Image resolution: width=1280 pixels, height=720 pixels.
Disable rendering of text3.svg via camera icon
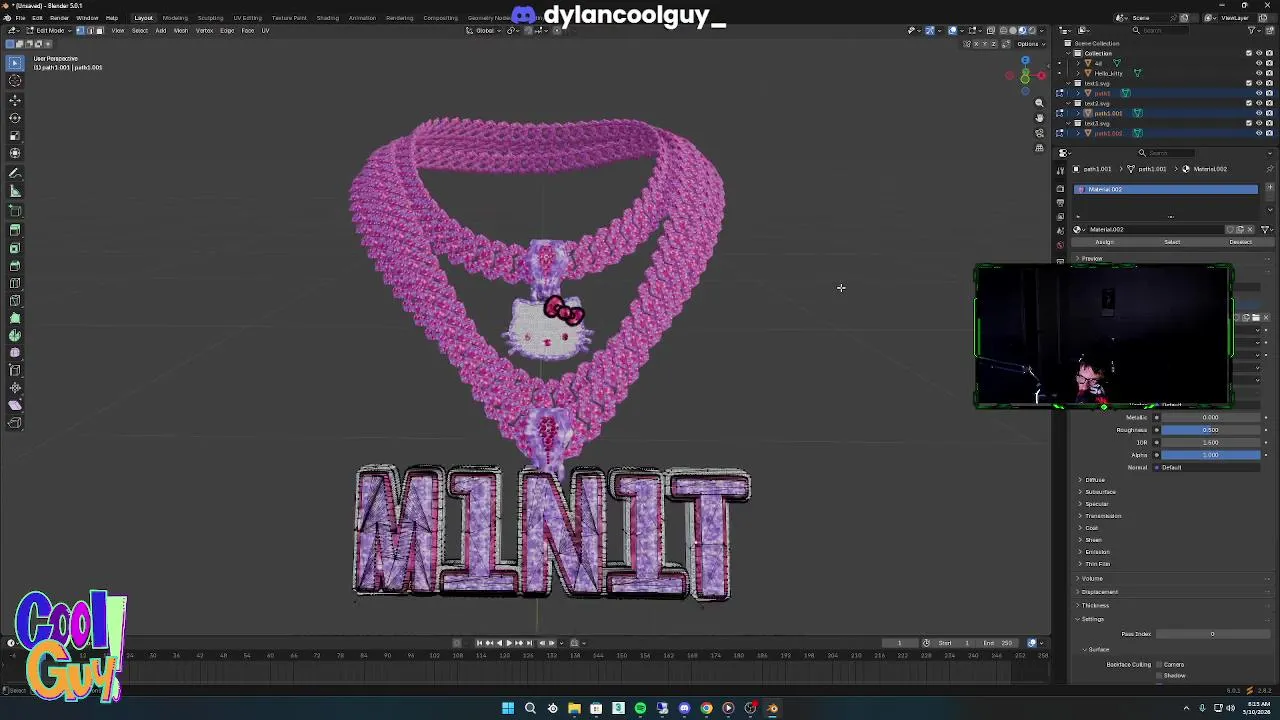1269,123
